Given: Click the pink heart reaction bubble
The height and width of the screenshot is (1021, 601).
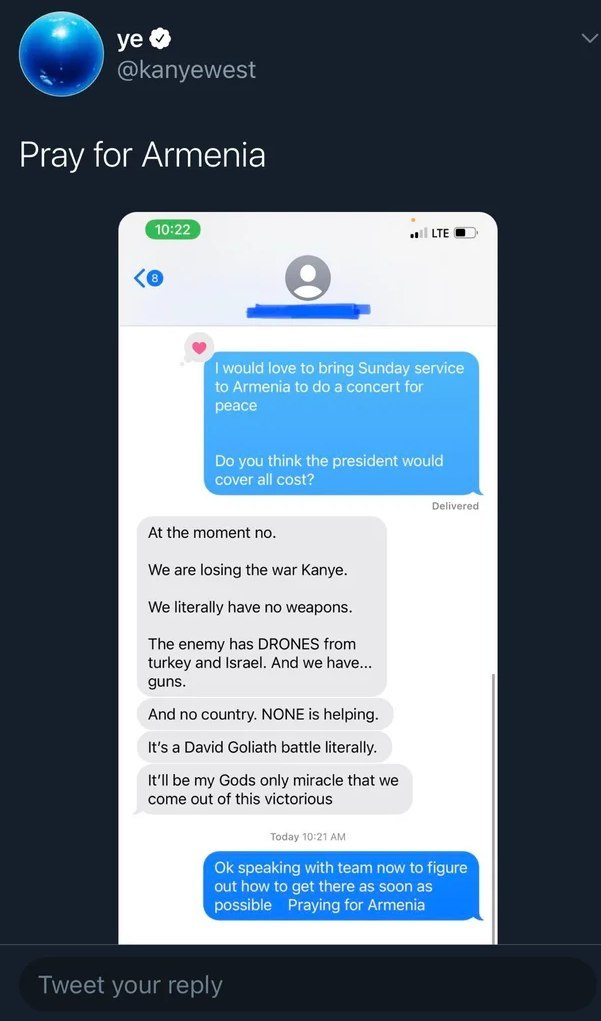Looking at the screenshot, I should tap(199, 347).
